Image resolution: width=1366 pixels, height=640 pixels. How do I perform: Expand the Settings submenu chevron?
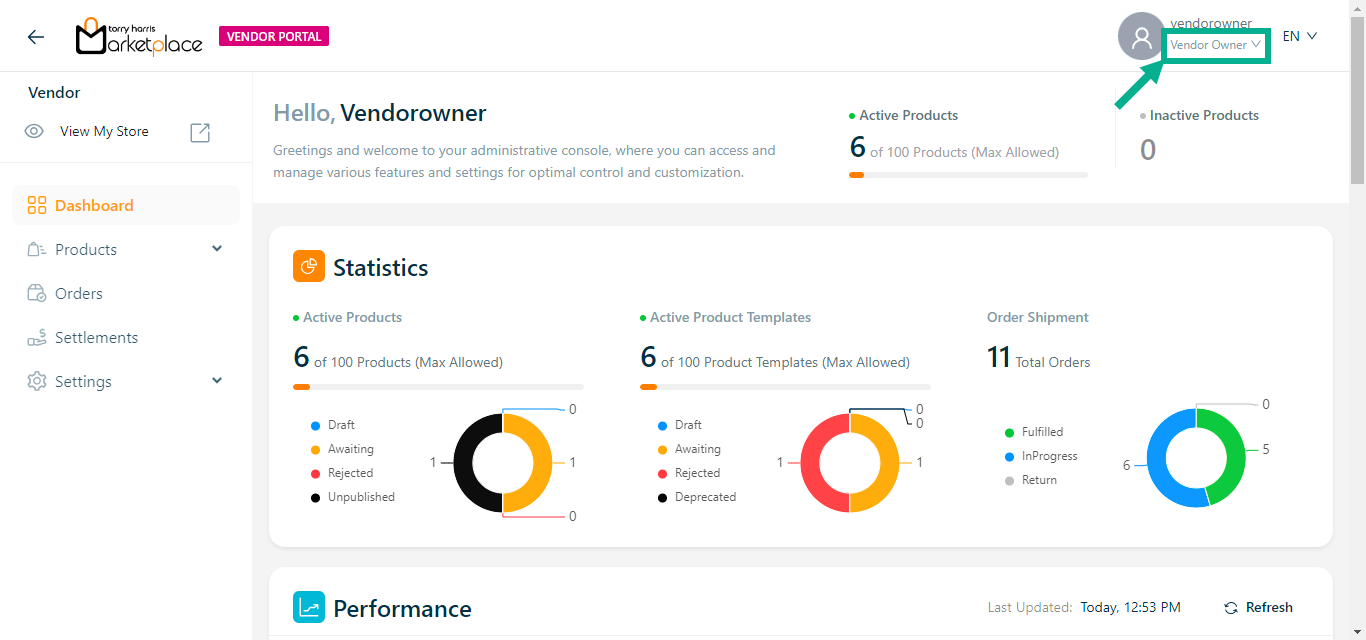pos(217,381)
